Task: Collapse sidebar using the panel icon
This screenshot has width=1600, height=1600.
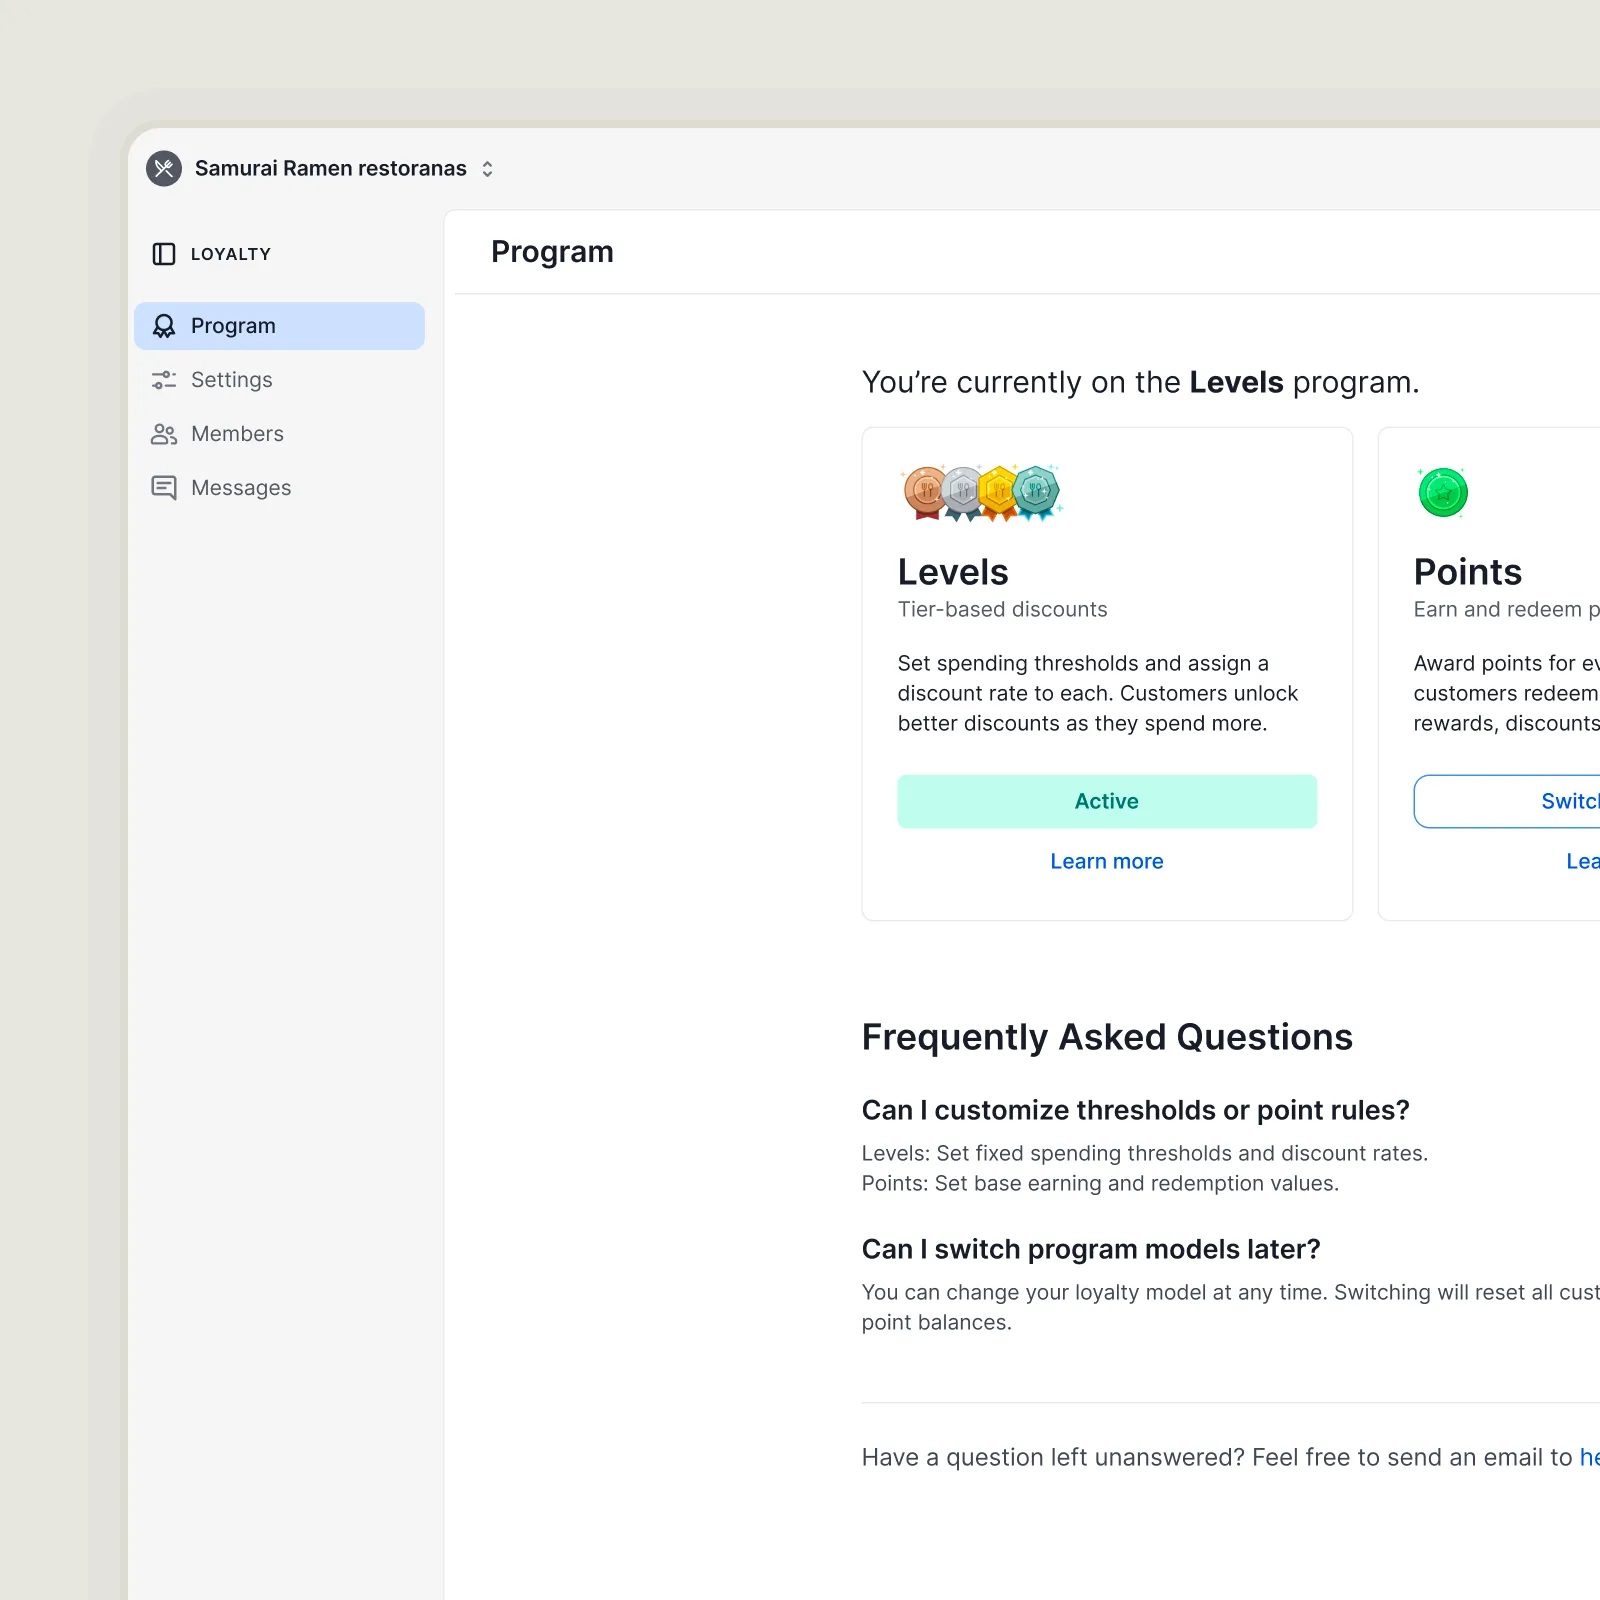Action: point(164,254)
